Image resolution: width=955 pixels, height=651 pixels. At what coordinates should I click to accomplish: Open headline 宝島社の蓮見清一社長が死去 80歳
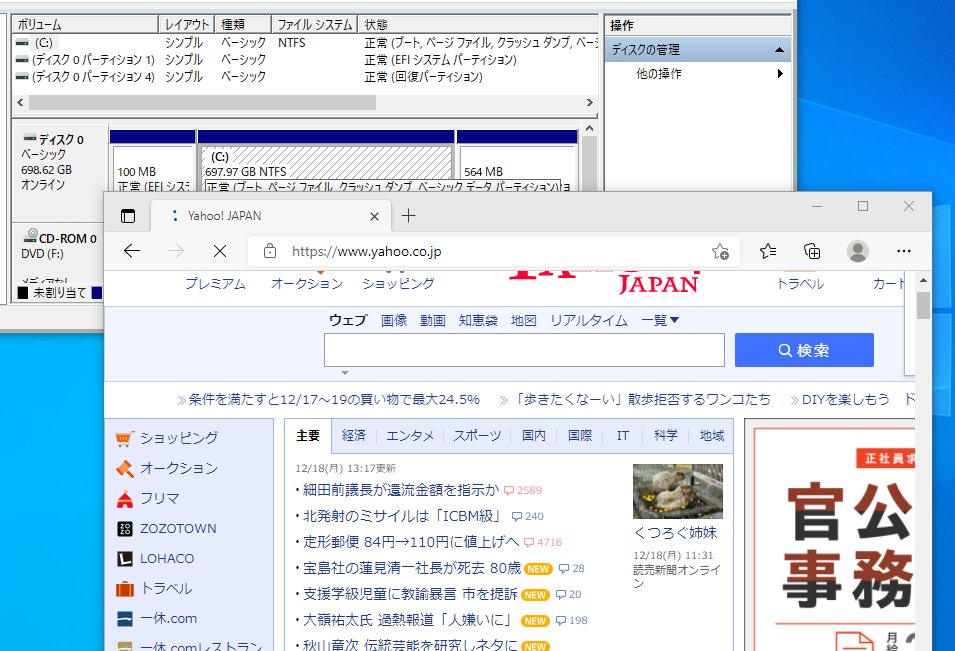pyautogui.click(x=412, y=568)
